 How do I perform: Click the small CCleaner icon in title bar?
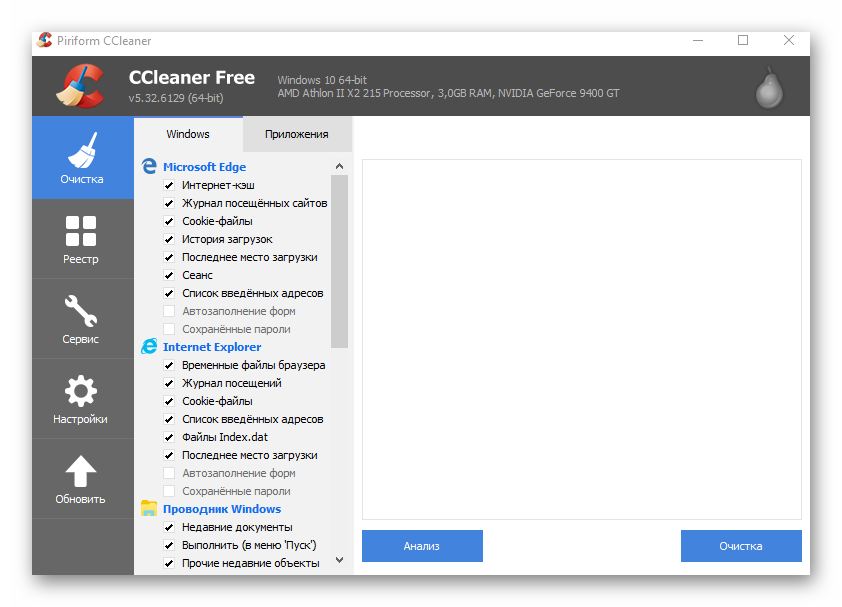45,40
